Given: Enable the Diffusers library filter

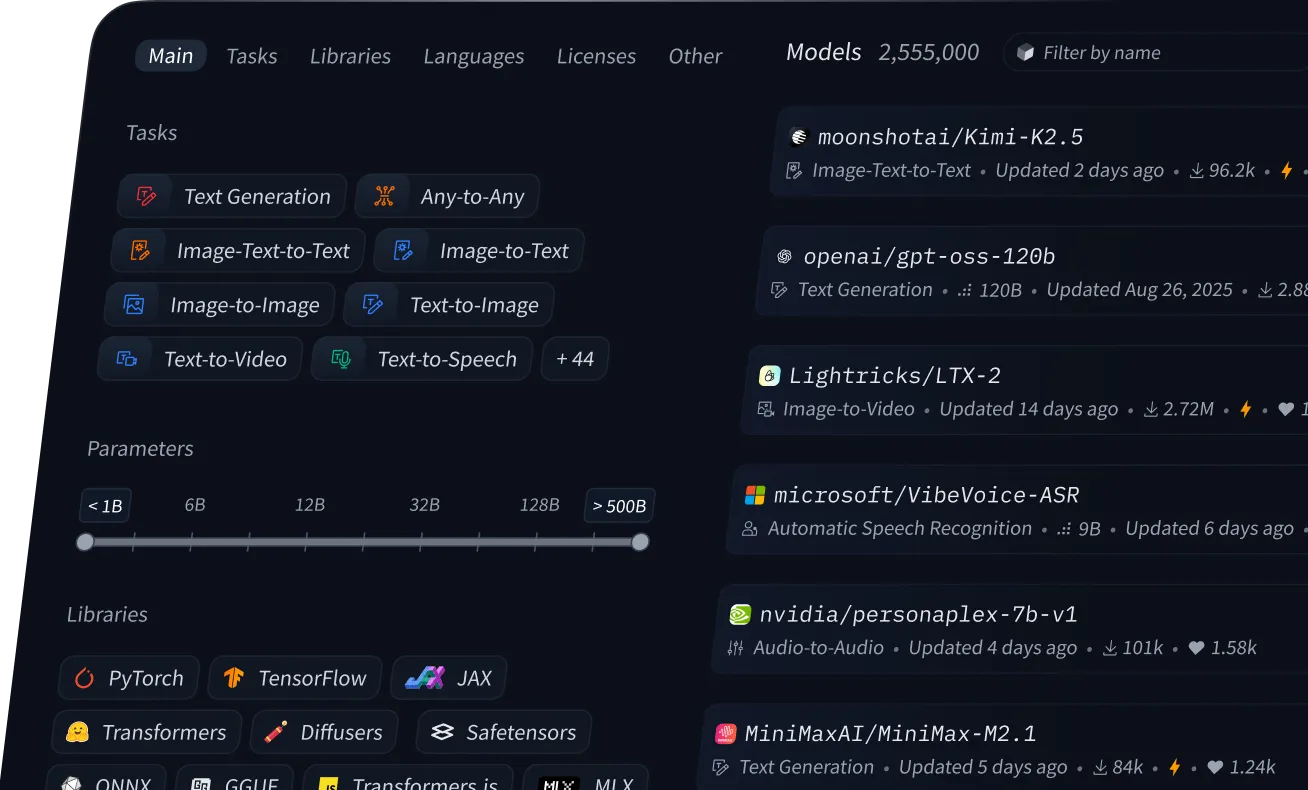Looking at the screenshot, I should [x=324, y=732].
